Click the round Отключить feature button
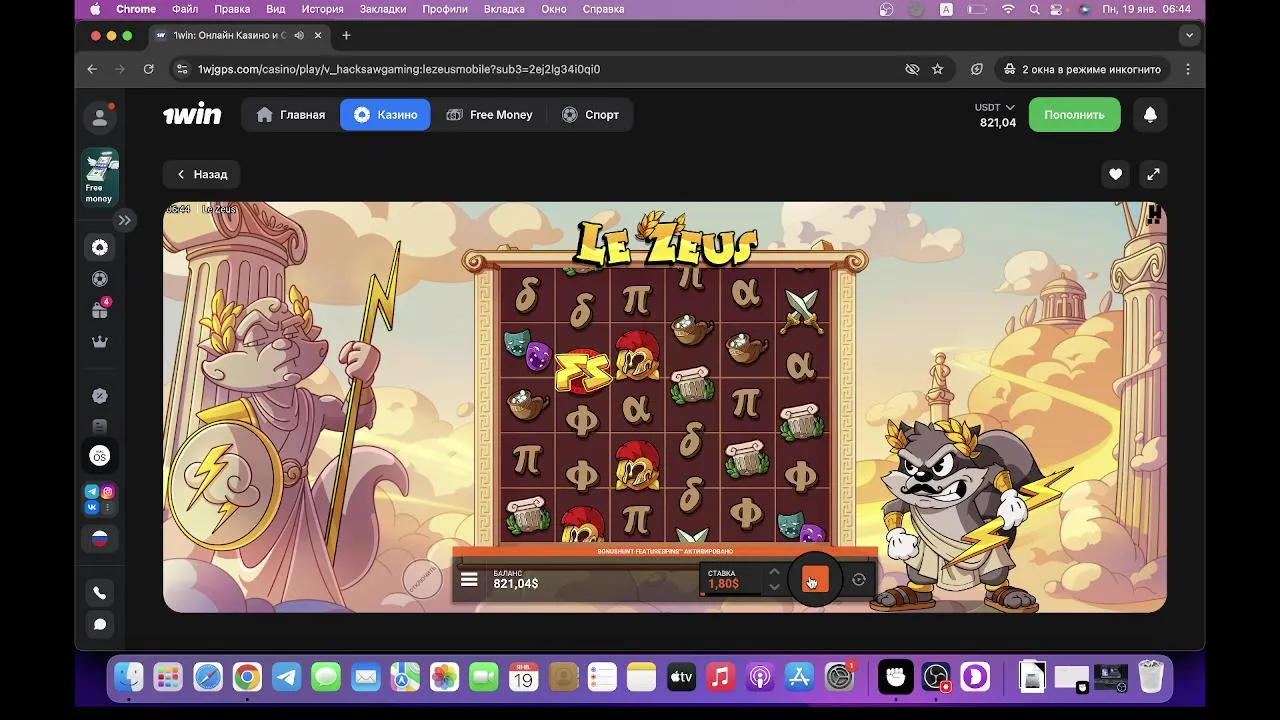Screen dimensions: 1280x720 pos(422,579)
